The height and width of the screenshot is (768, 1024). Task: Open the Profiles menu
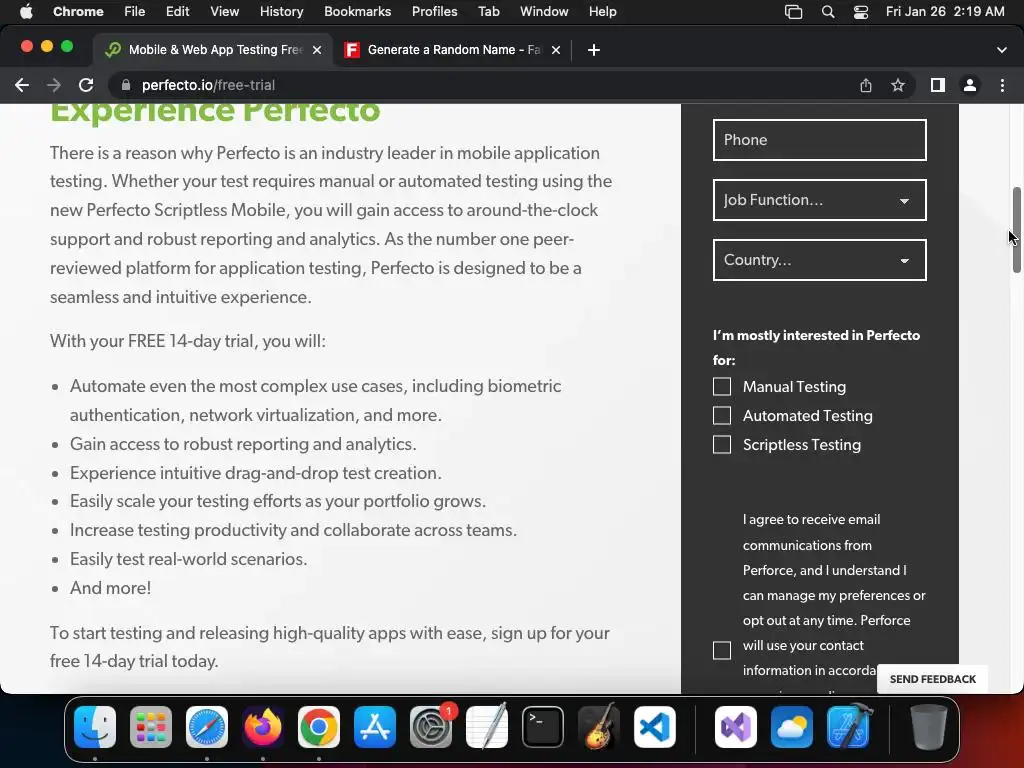click(434, 12)
